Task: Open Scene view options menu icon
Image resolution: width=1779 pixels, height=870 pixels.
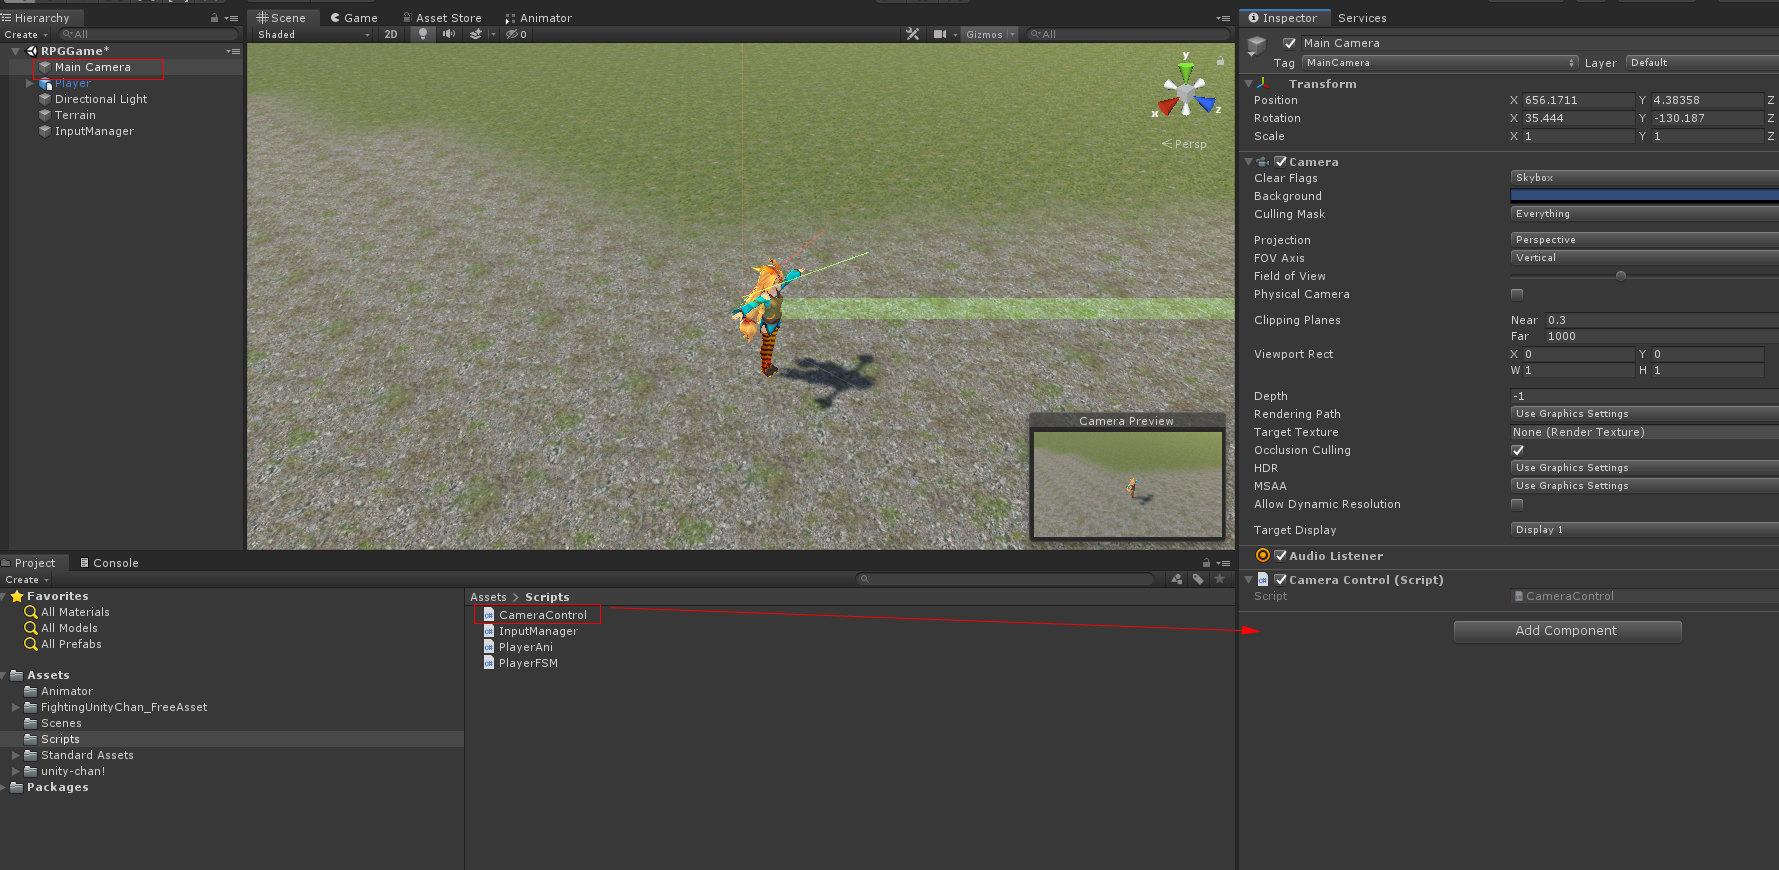Action: pyautogui.click(x=1223, y=18)
